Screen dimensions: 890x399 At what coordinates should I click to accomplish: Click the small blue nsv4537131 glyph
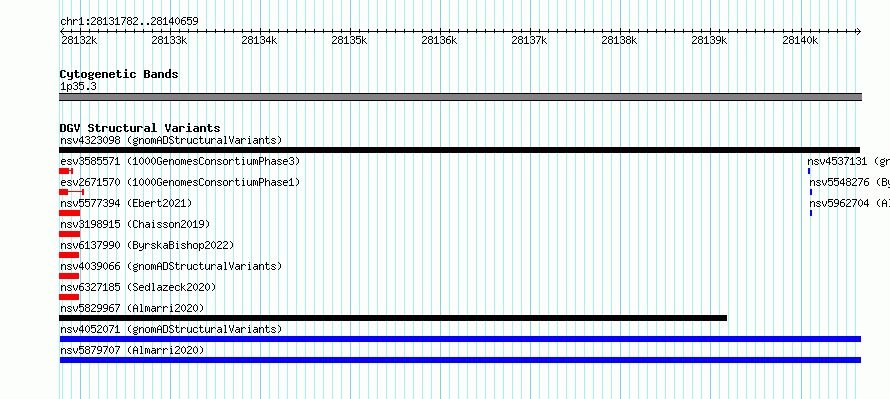coord(809,171)
